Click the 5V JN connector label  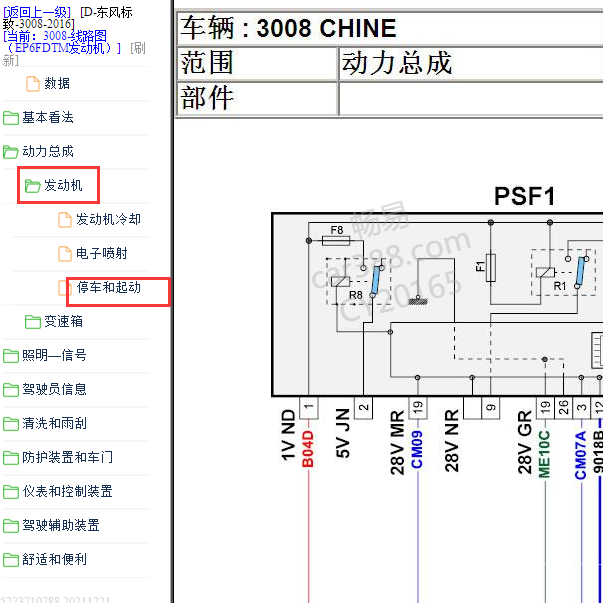[x=343, y=433]
